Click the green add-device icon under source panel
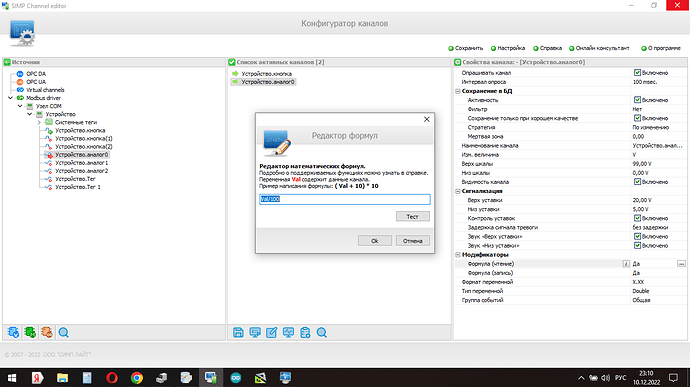Image resolution: width=690 pixels, height=387 pixels. pos(30,332)
